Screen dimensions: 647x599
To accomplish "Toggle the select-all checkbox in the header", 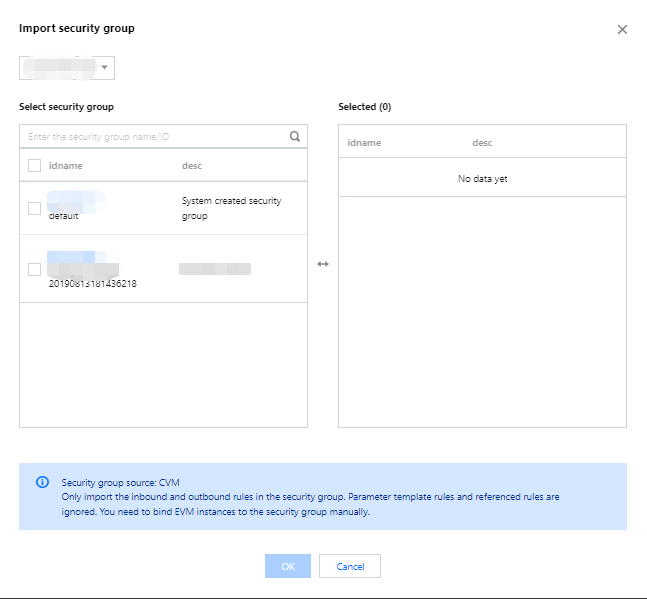I will [x=35, y=166].
